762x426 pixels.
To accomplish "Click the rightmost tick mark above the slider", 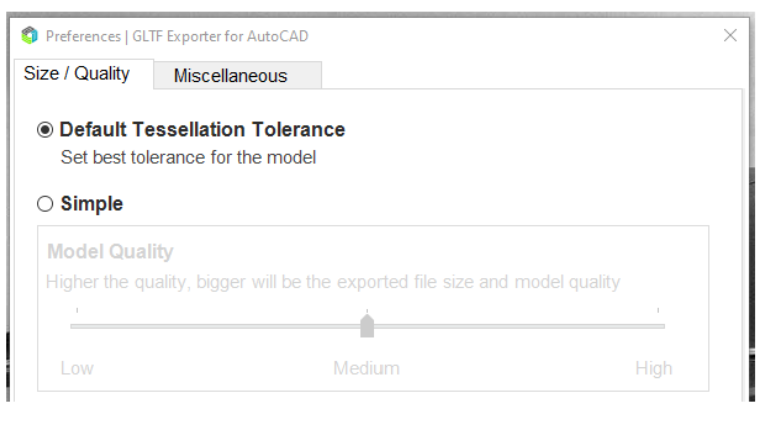I will [x=658, y=312].
